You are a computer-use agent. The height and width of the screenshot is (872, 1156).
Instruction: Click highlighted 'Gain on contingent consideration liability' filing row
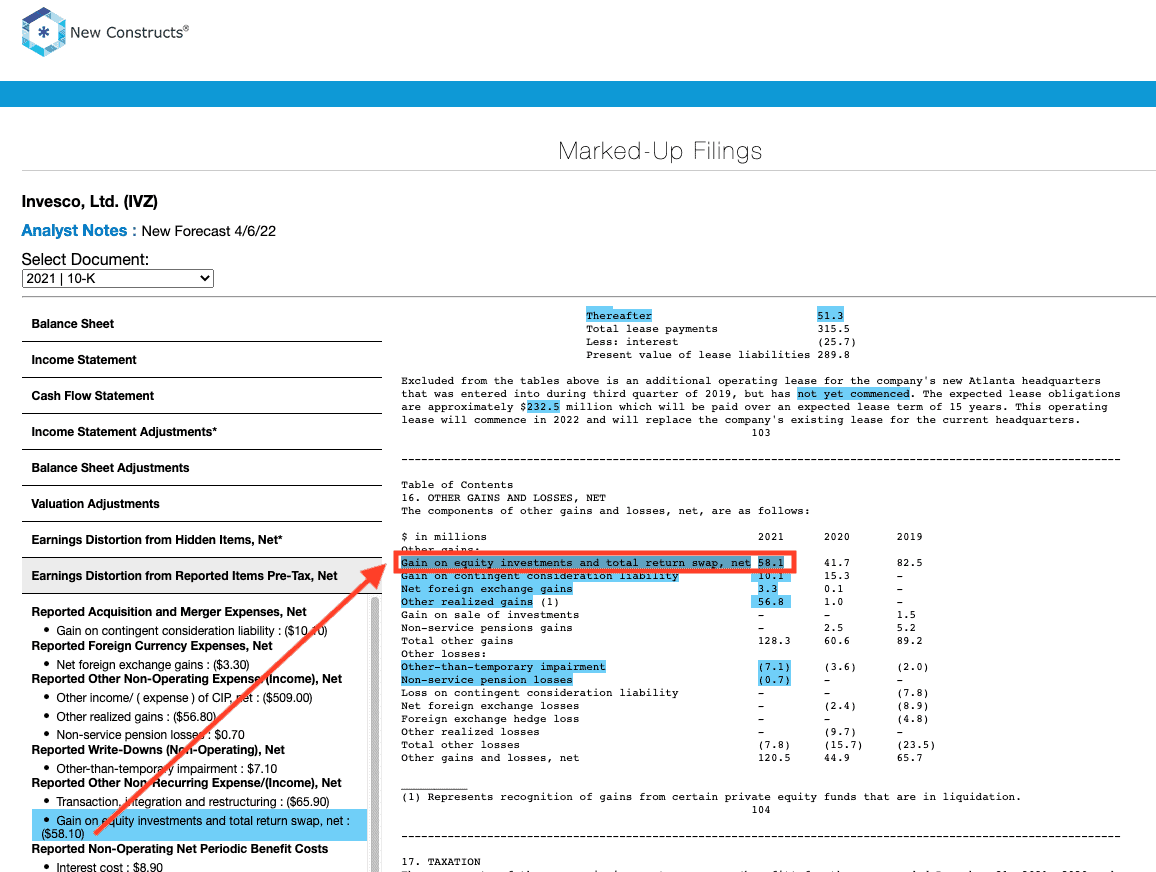tap(540, 576)
